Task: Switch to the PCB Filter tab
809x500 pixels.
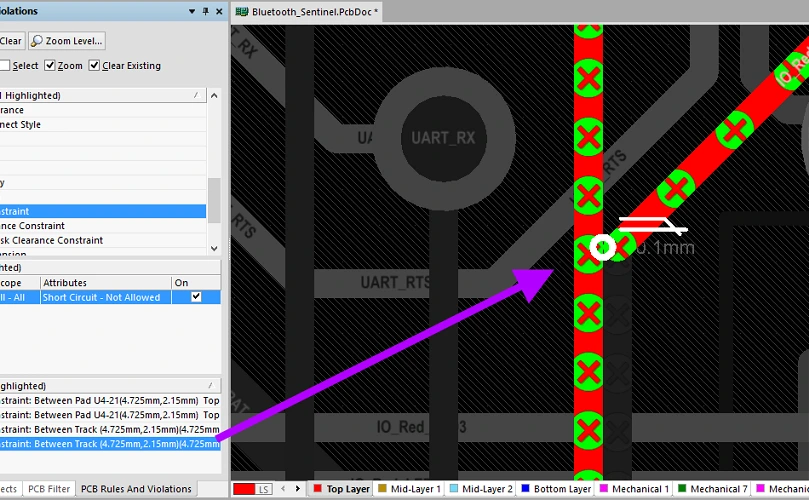Action: pyautogui.click(x=49, y=489)
